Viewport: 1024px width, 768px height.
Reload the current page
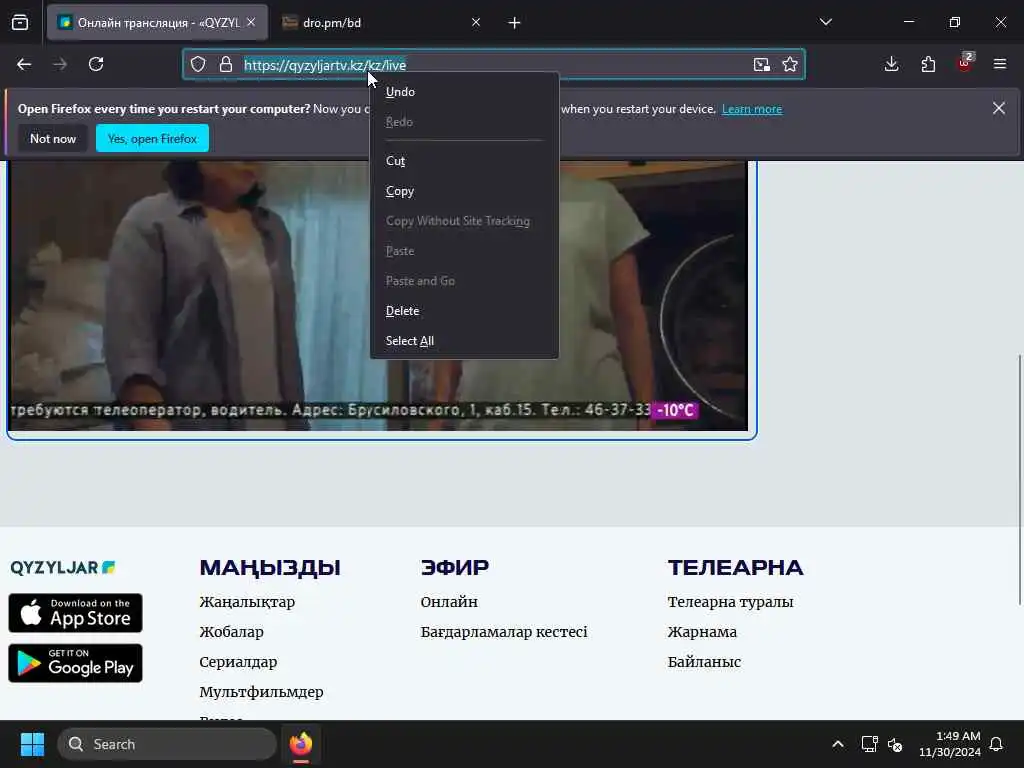96,64
